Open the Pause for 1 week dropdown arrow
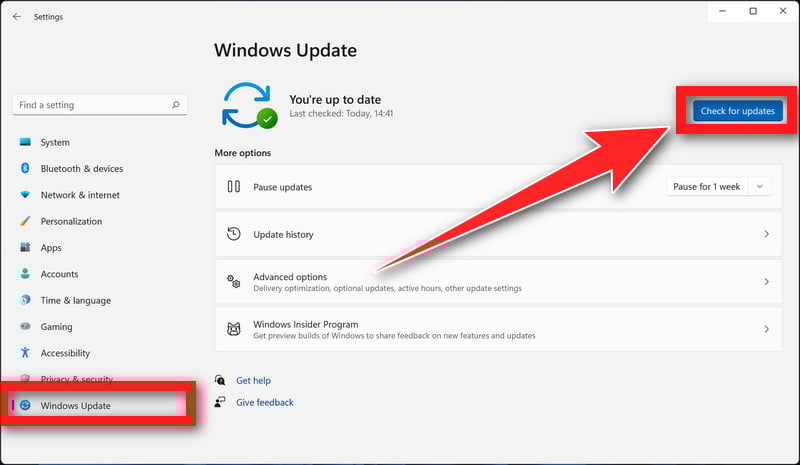Screen dimensions: 800x465 coord(760,186)
